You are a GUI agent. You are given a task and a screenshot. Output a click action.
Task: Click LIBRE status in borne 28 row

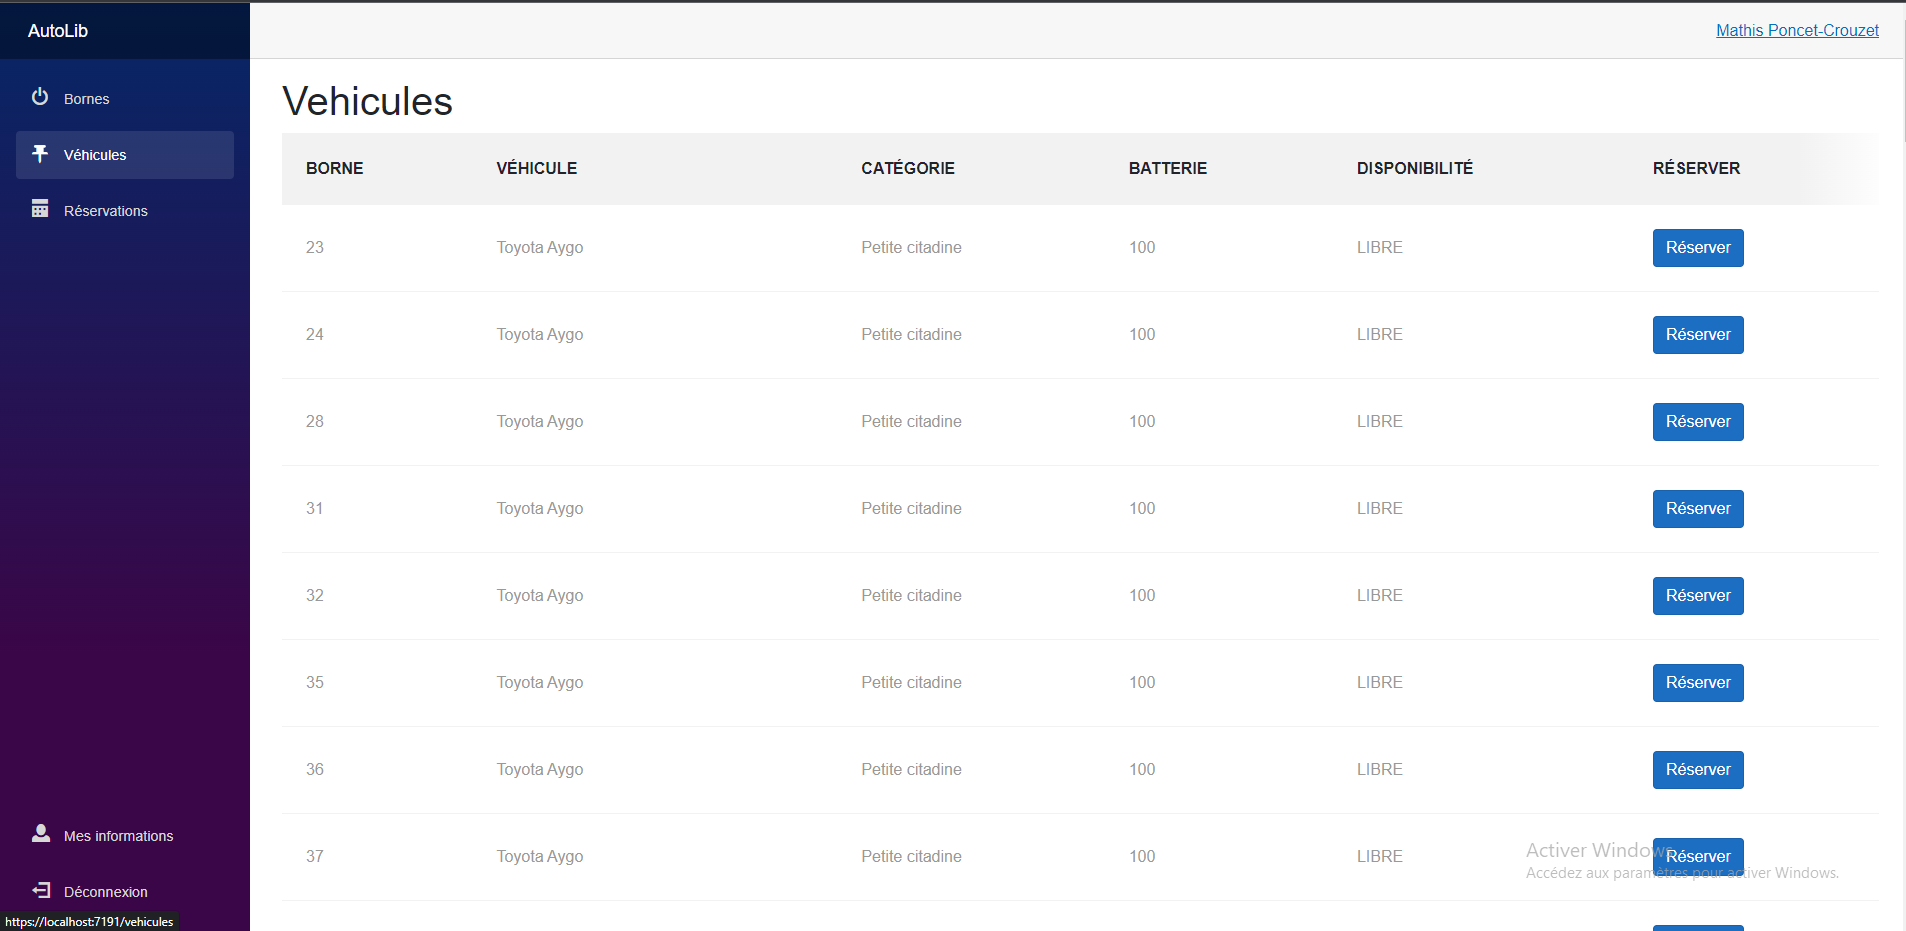[1380, 421]
